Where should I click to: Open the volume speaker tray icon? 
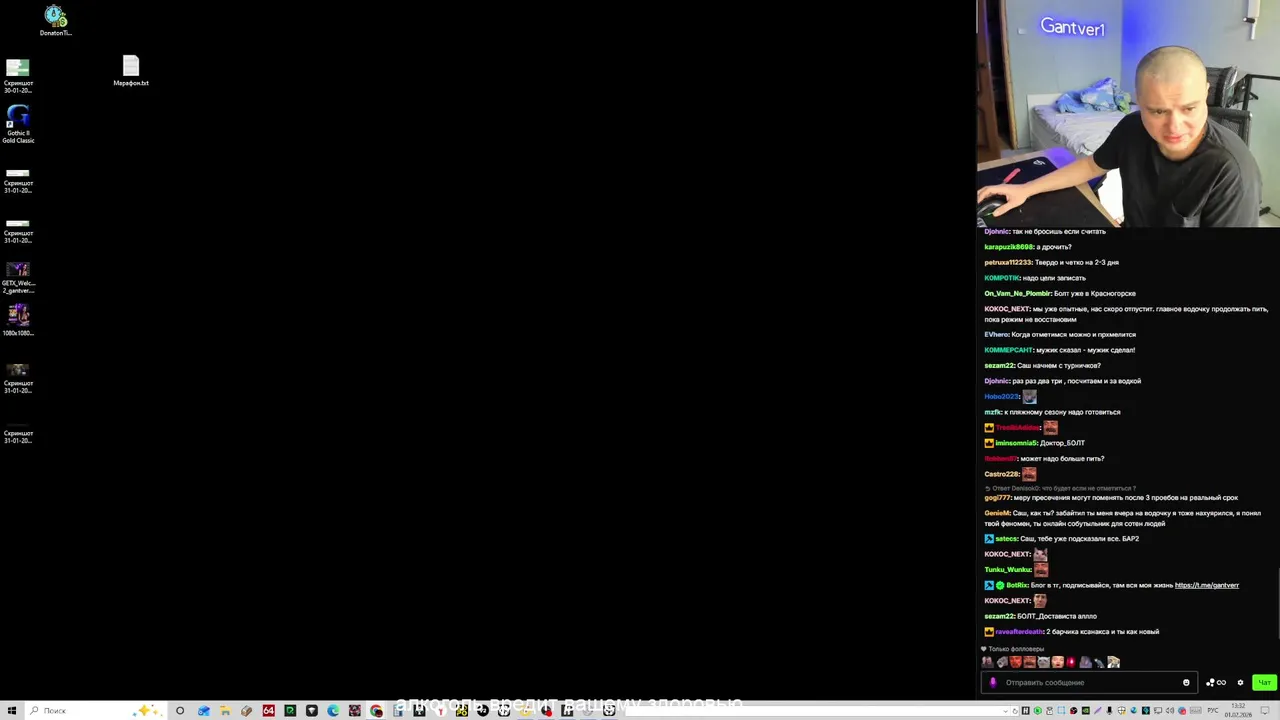(x=1170, y=710)
